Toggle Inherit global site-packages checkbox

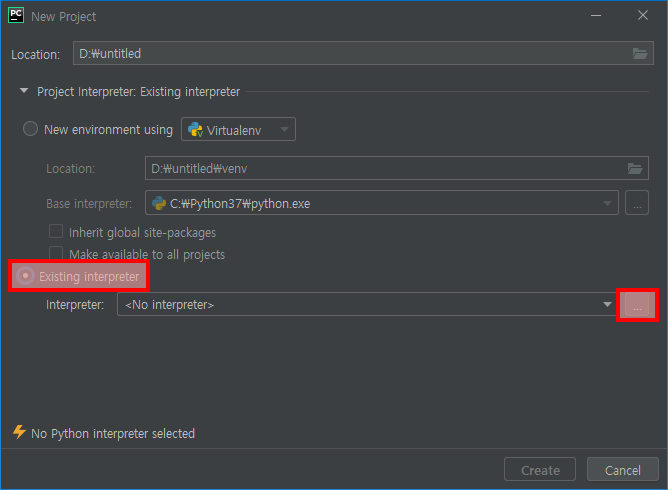click(x=56, y=231)
